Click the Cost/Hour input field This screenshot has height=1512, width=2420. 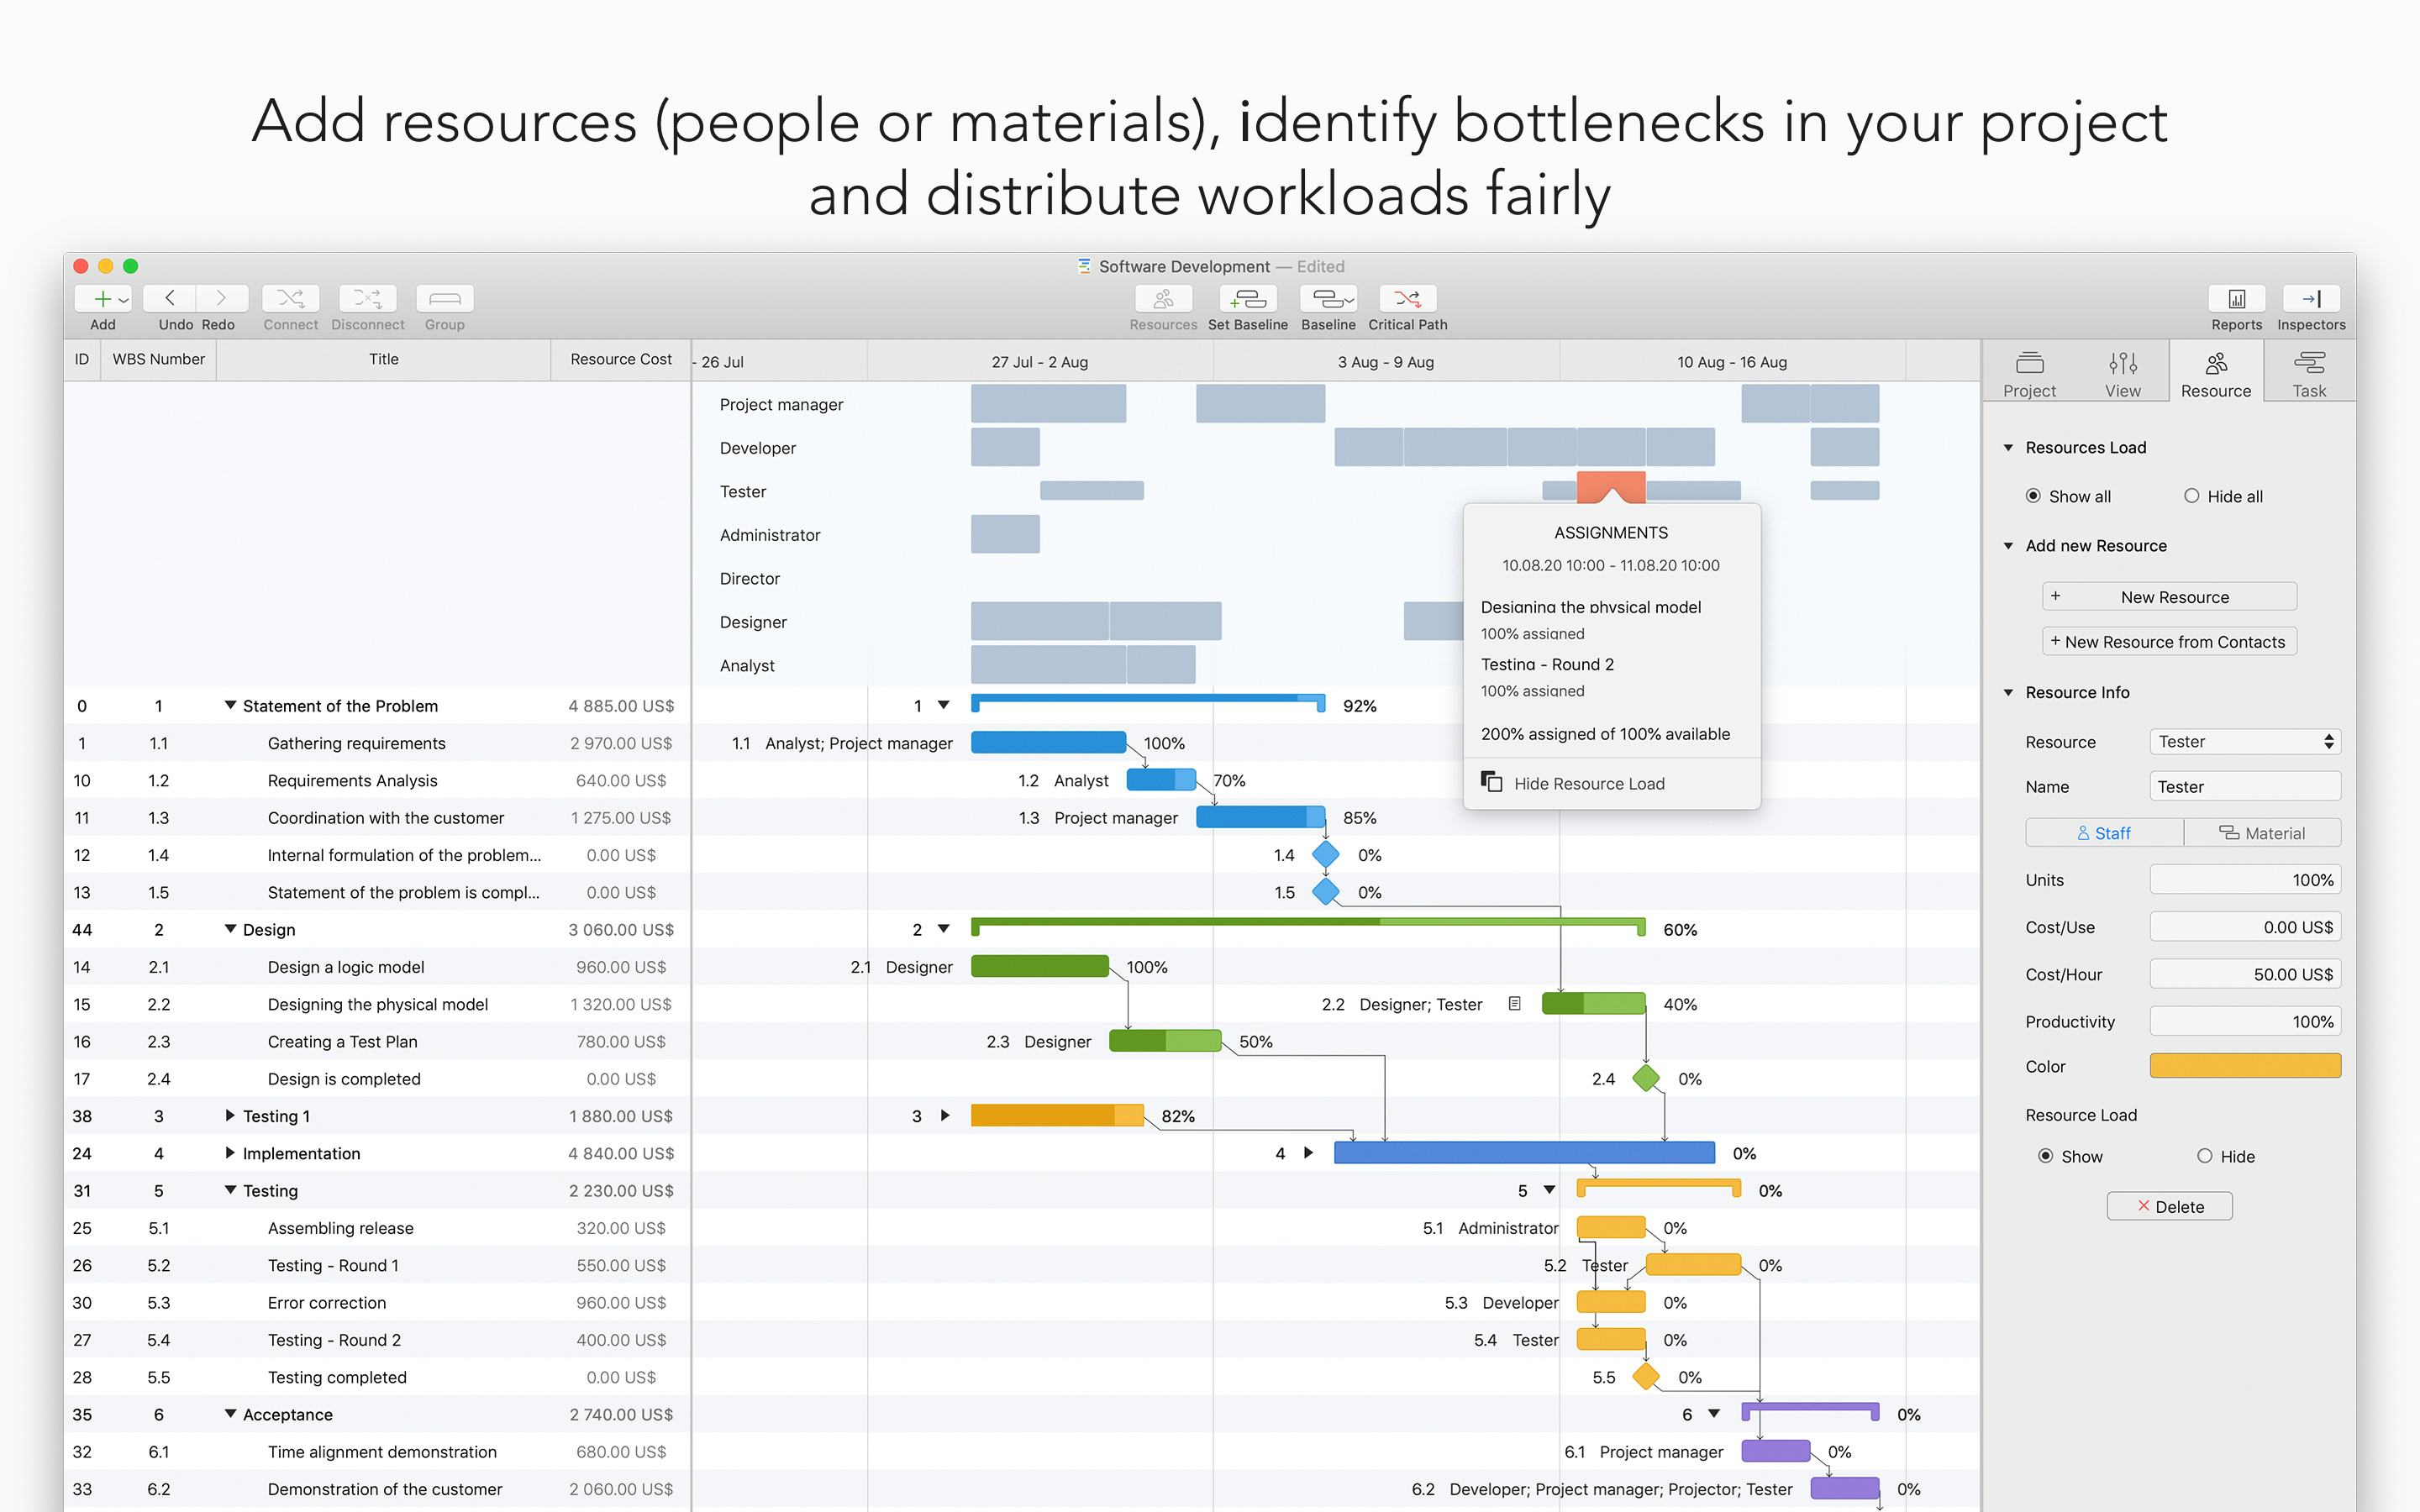pos(2244,974)
